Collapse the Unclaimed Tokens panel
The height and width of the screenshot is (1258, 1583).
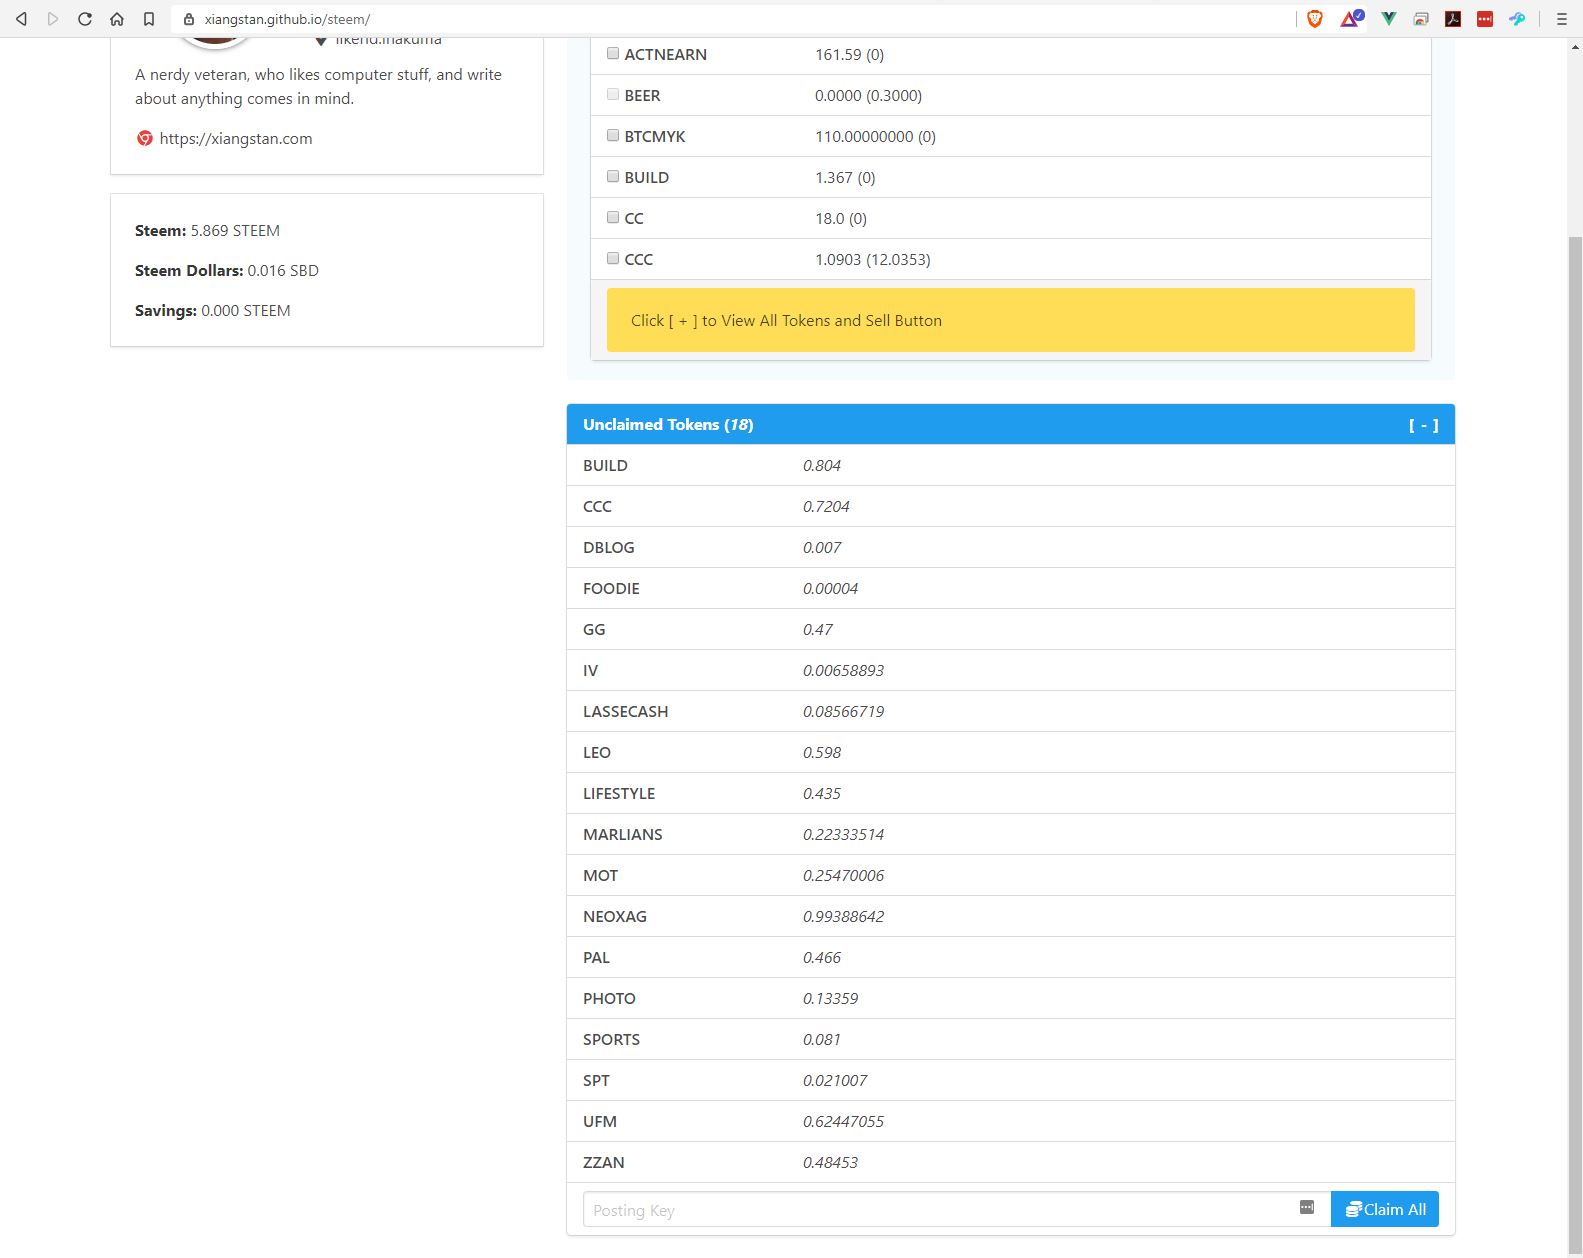1423,425
